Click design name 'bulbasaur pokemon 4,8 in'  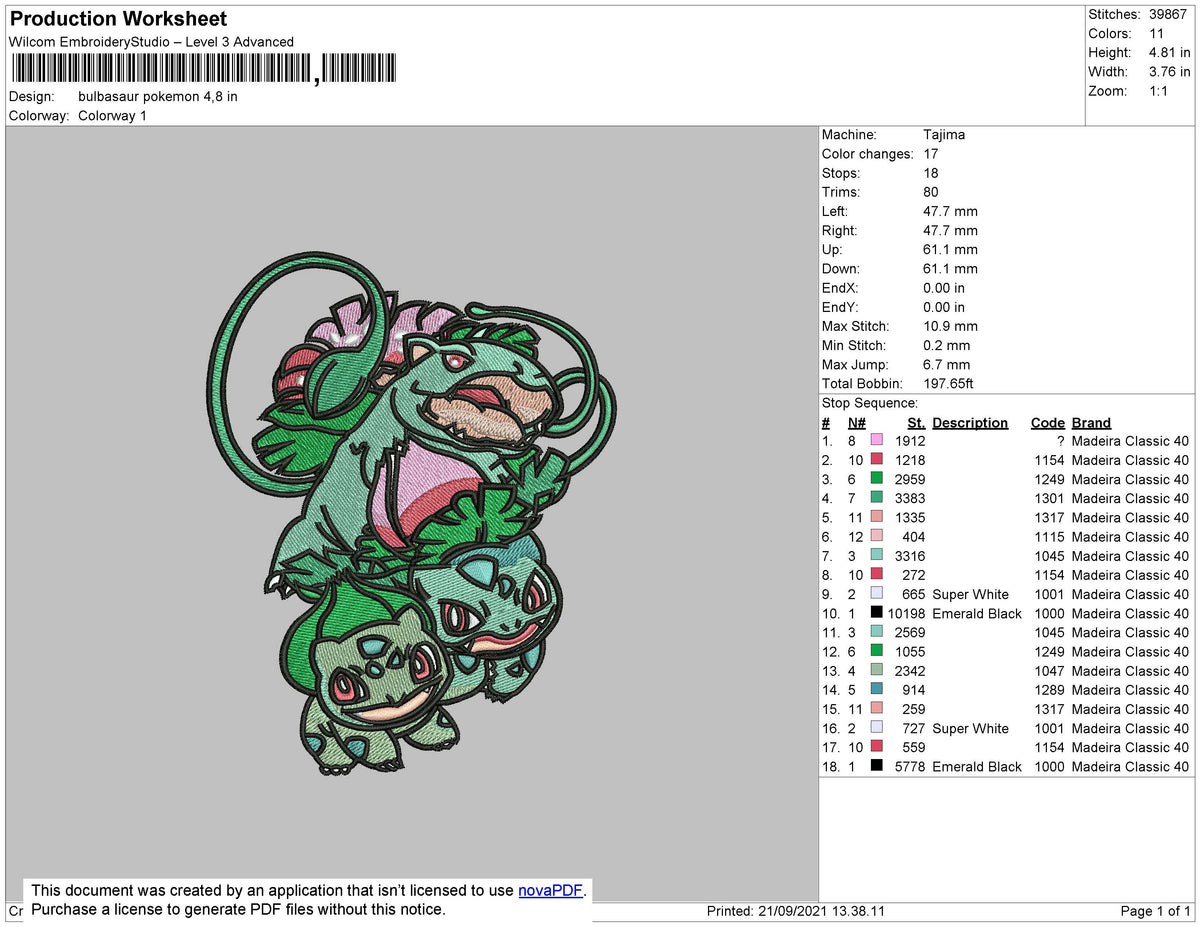tap(158, 97)
